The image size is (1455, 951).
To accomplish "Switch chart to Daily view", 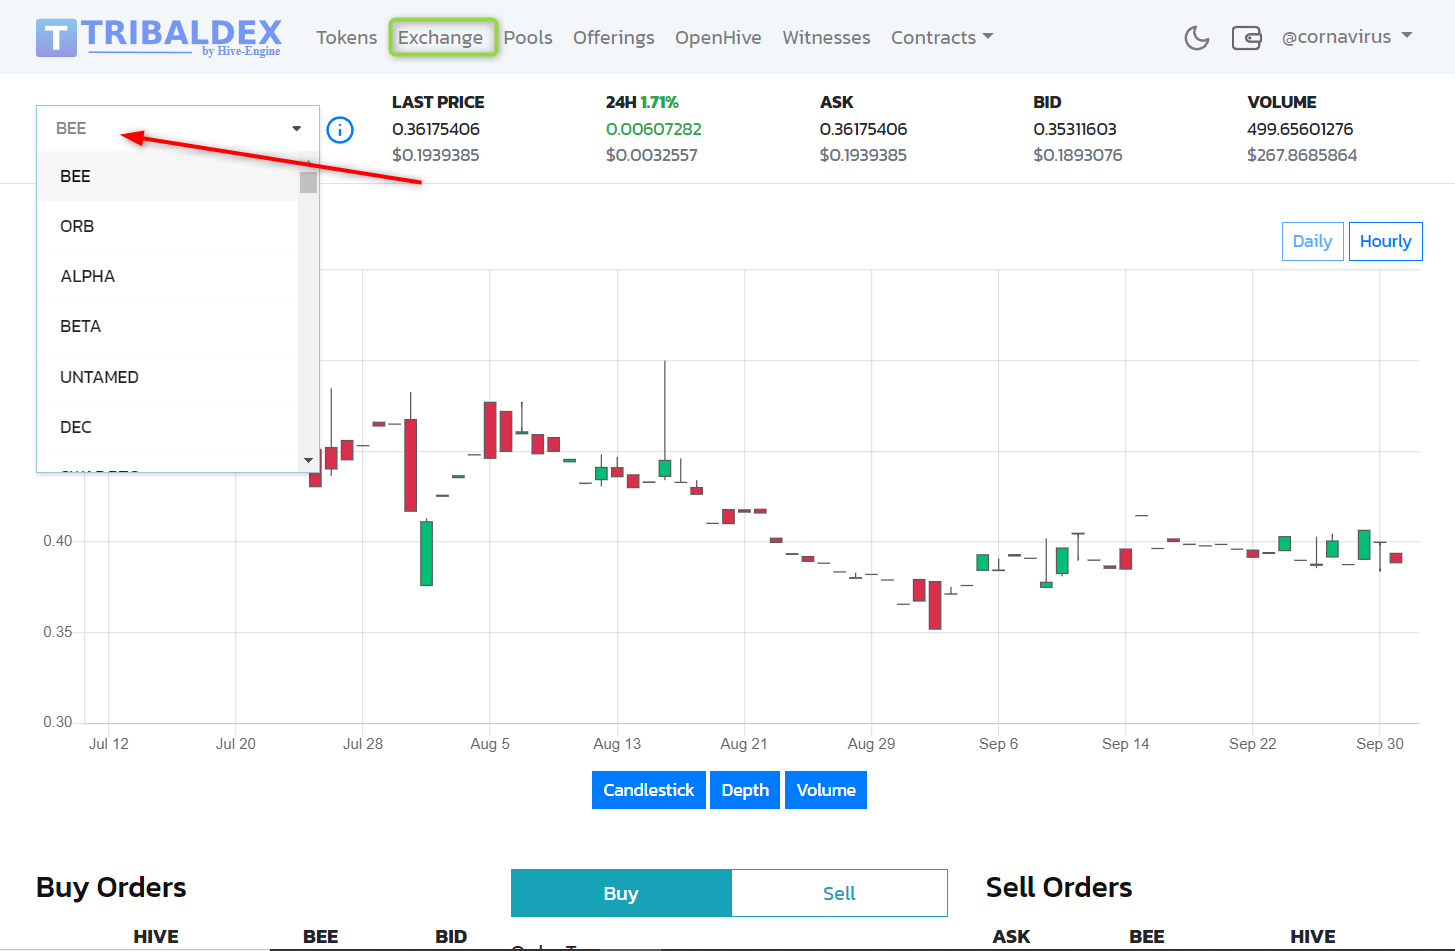I will 1312,241.
